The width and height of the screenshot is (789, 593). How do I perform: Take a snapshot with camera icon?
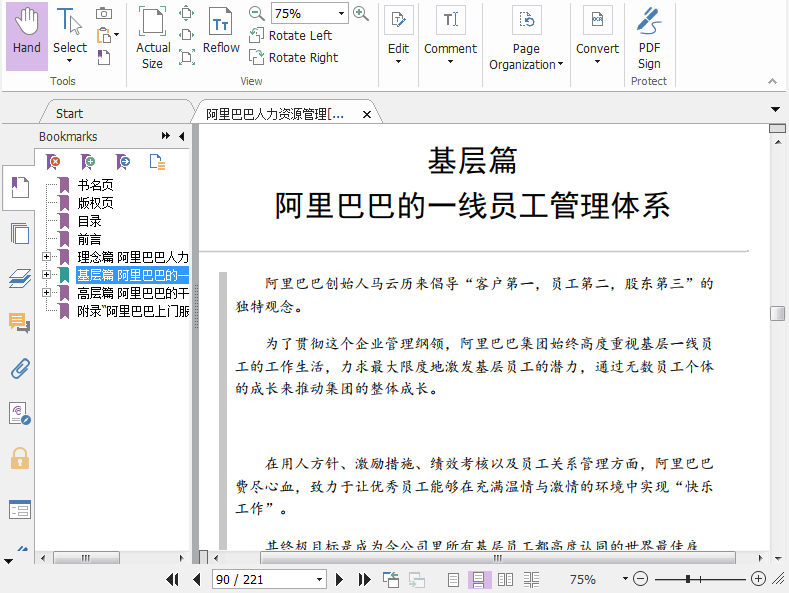point(104,13)
